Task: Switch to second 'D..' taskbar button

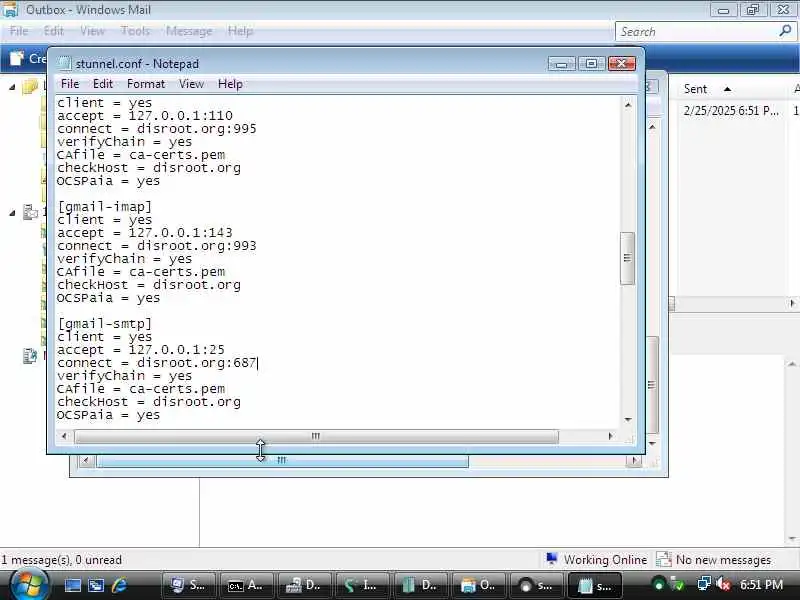Action: tap(421, 585)
